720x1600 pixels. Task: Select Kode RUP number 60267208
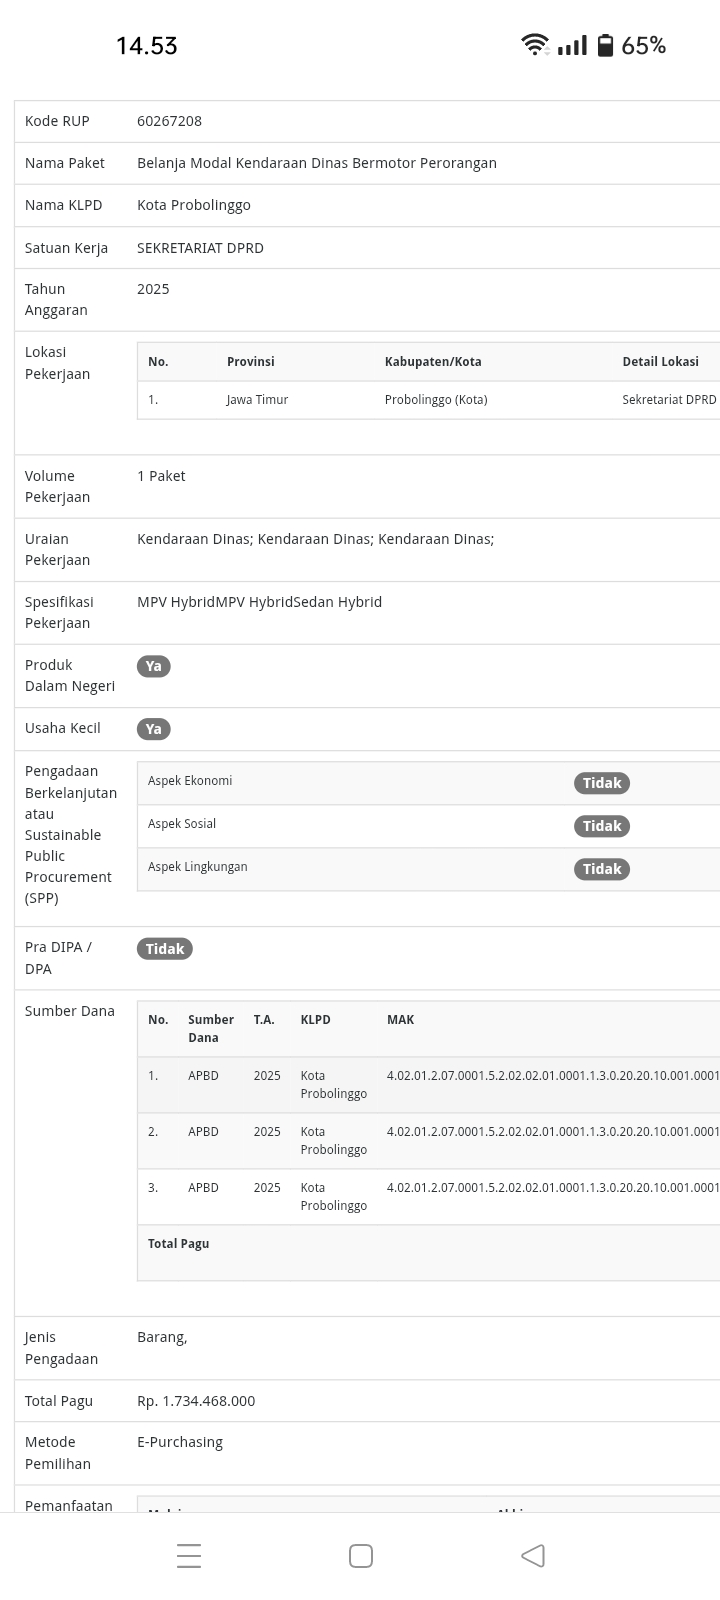170,121
